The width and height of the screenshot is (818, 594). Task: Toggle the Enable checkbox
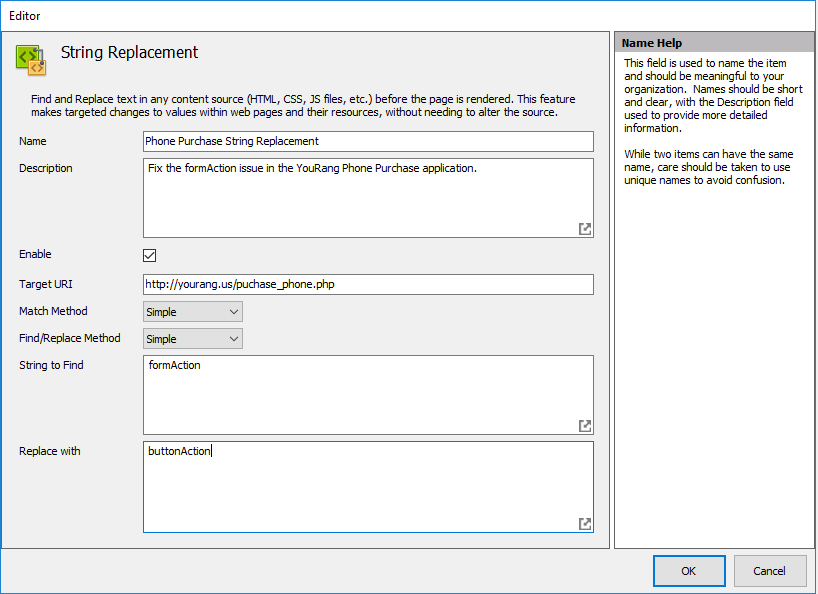(x=150, y=255)
